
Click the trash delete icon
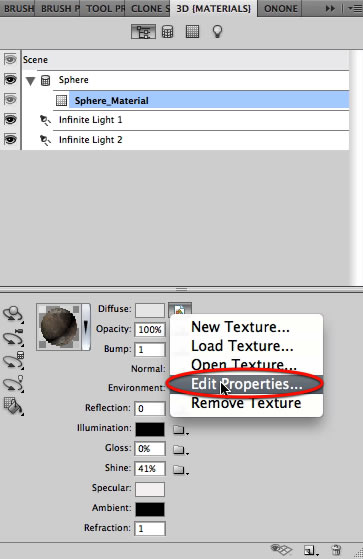coord(336,550)
